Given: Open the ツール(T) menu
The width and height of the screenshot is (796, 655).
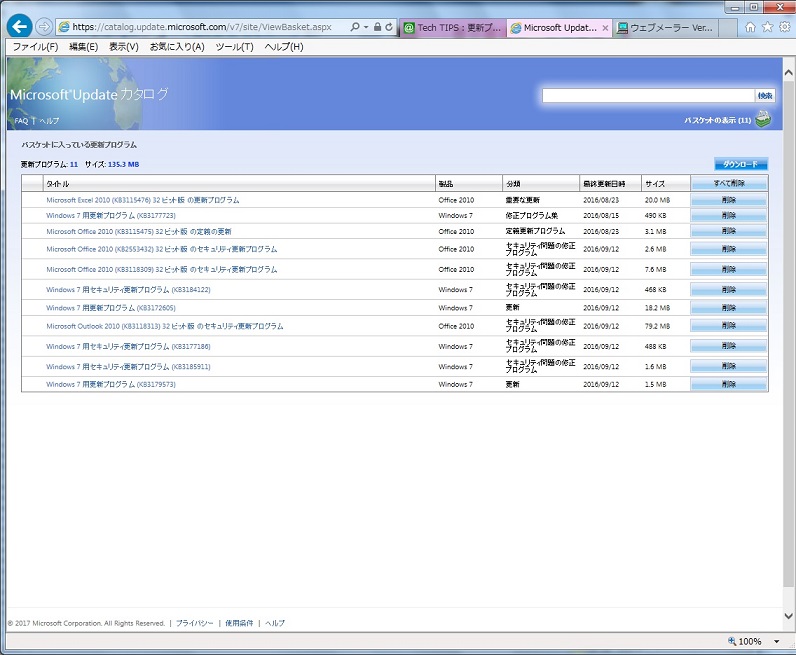Looking at the screenshot, I should [235, 47].
